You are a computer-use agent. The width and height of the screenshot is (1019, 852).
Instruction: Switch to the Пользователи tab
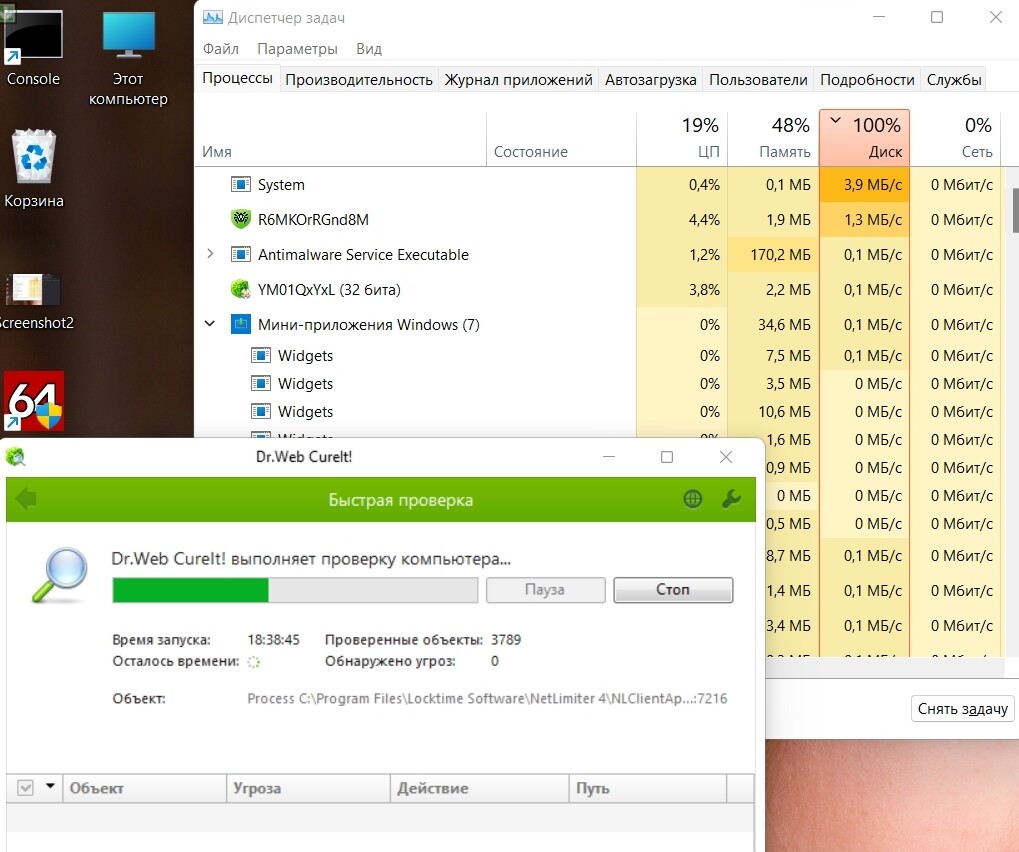[x=758, y=79]
